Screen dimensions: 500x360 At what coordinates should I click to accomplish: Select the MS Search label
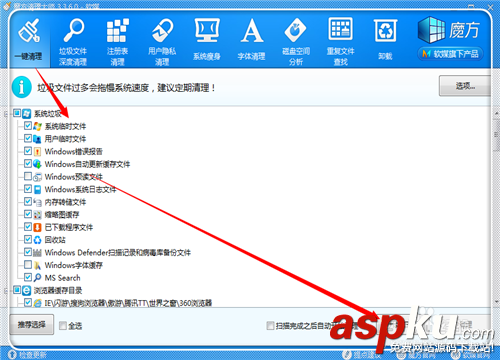tap(63, 278)
